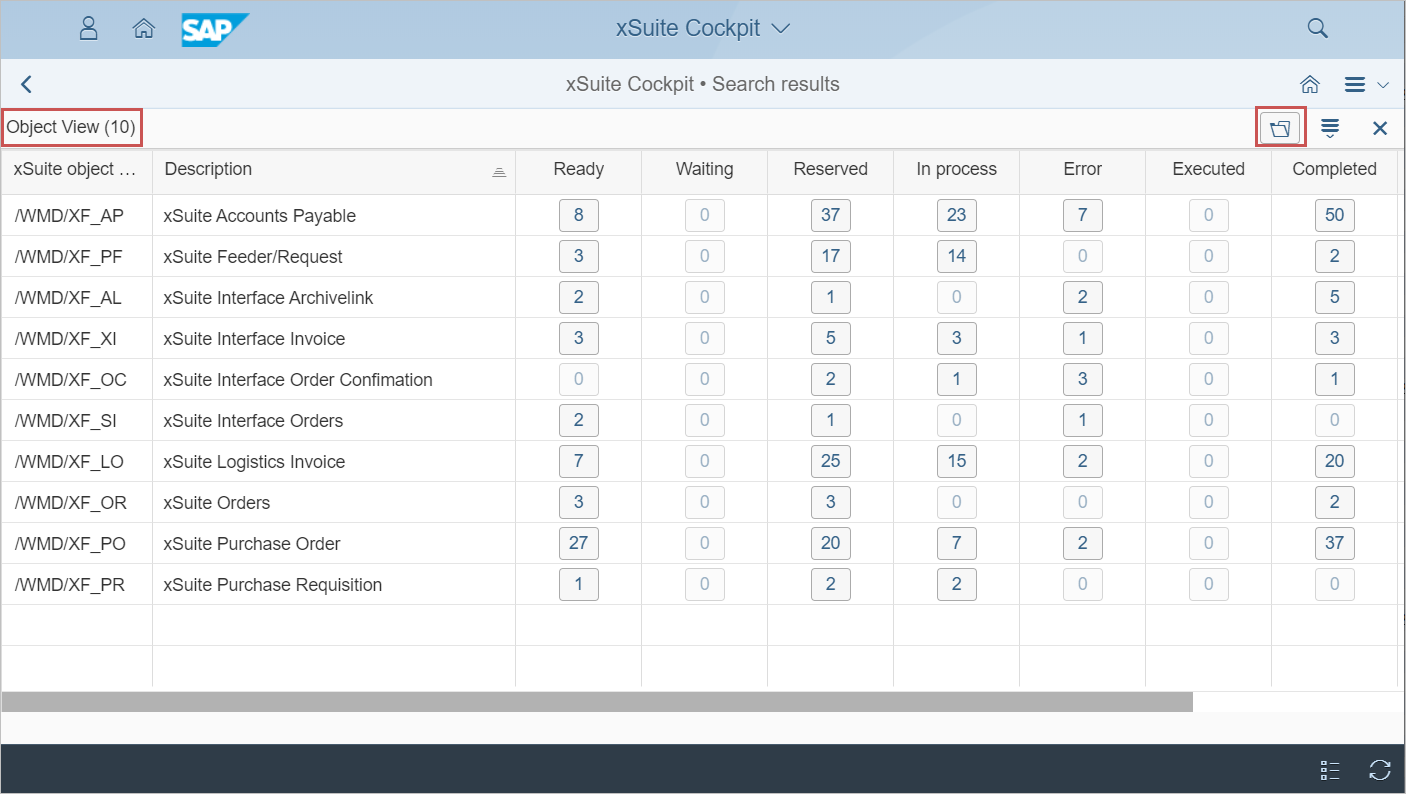The image size is (1406, 794).
Task: Open the list view icon in footer
Action: [x=1330, y=769]
